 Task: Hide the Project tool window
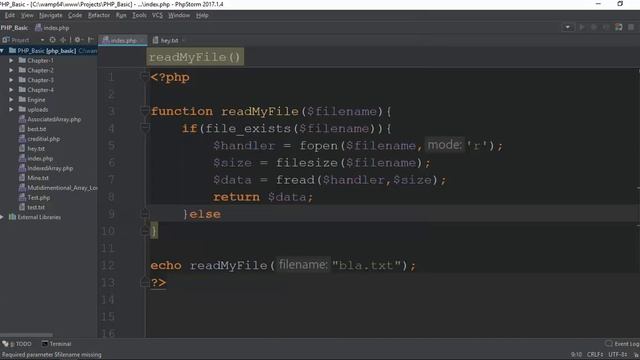[x=91, y=40]
